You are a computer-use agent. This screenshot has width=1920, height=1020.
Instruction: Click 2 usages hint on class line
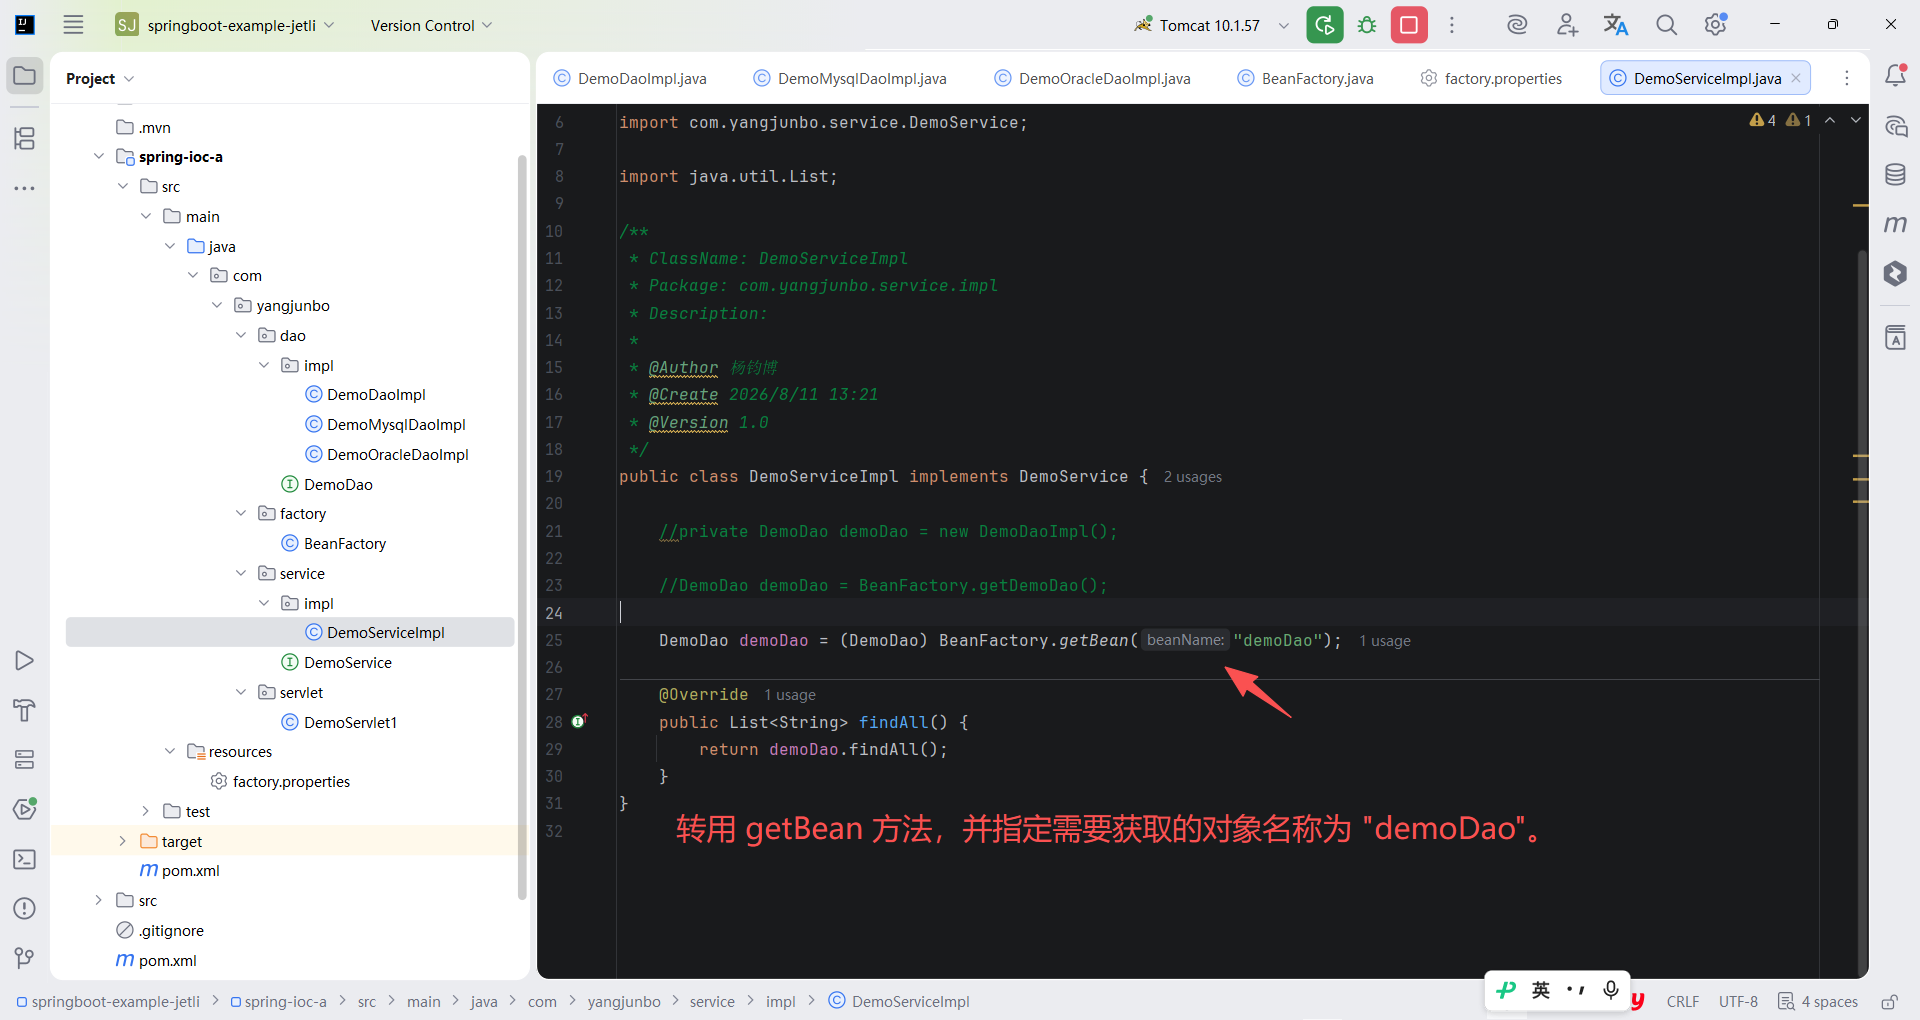pos(1192,477)
